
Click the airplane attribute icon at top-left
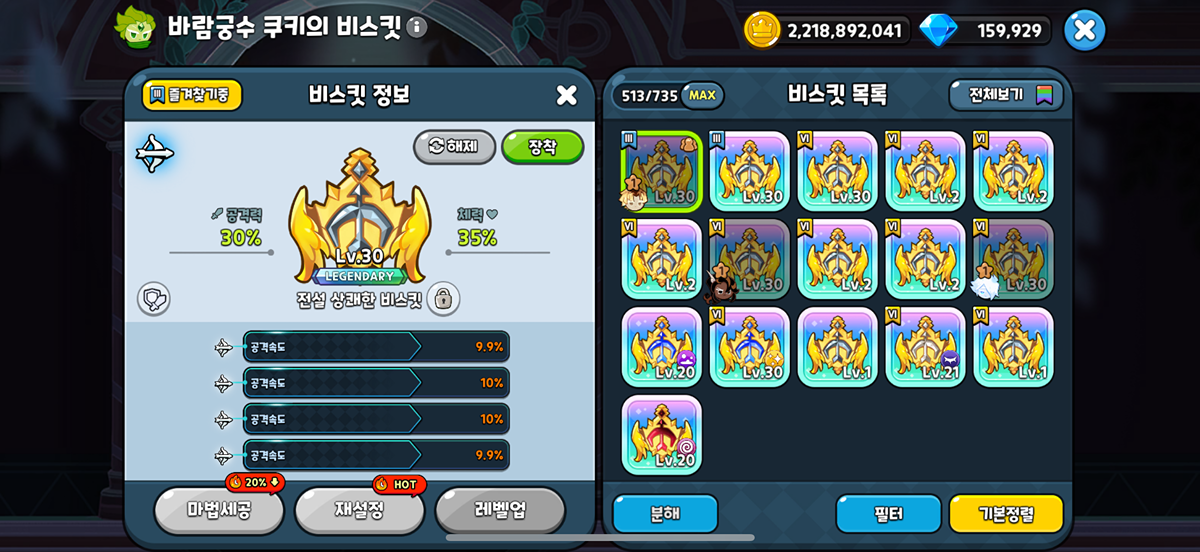point(155,153)
